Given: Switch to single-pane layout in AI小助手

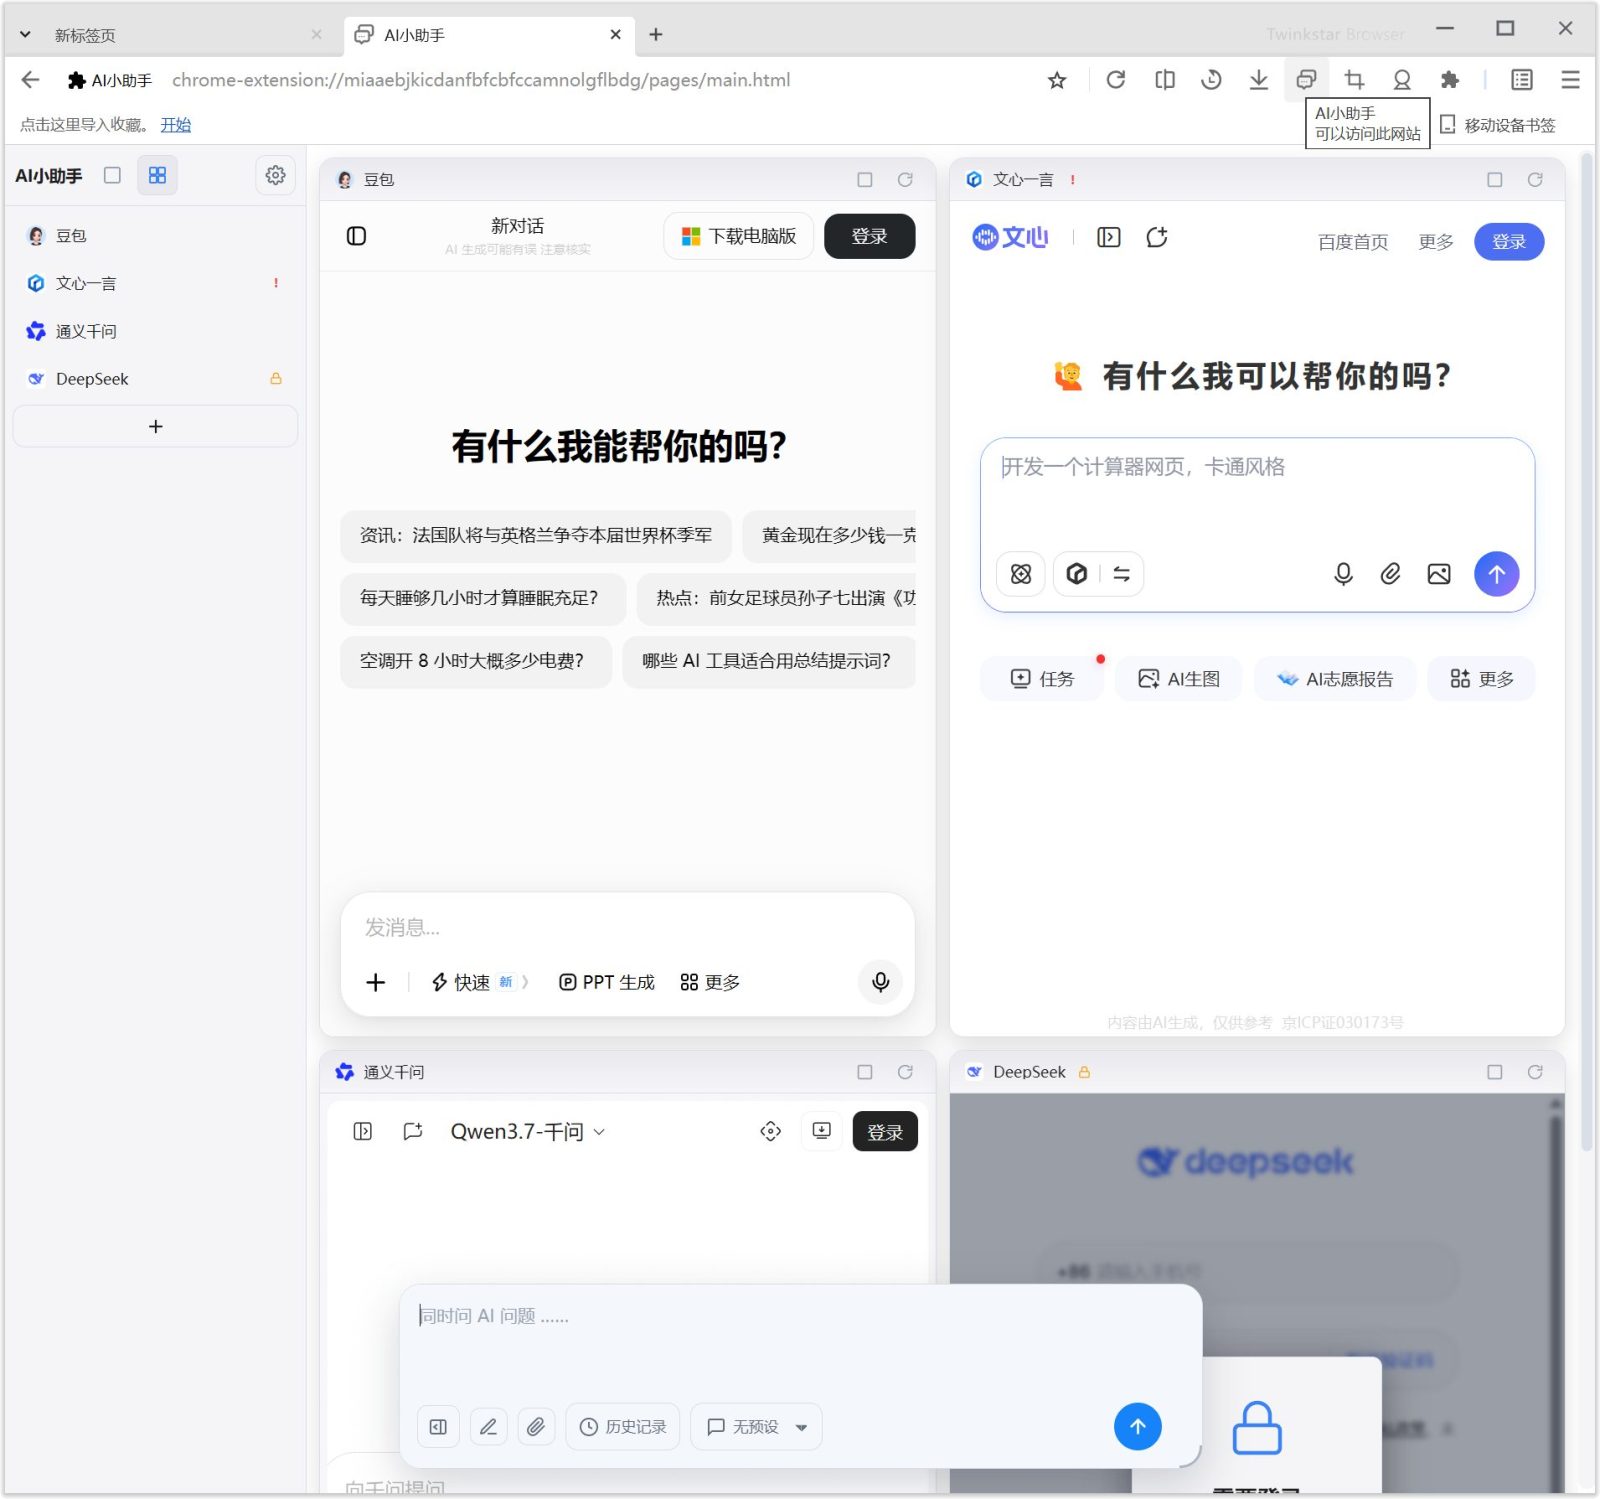Looking at the screenshot, I should pyautogui.click(x=112, y=175).
